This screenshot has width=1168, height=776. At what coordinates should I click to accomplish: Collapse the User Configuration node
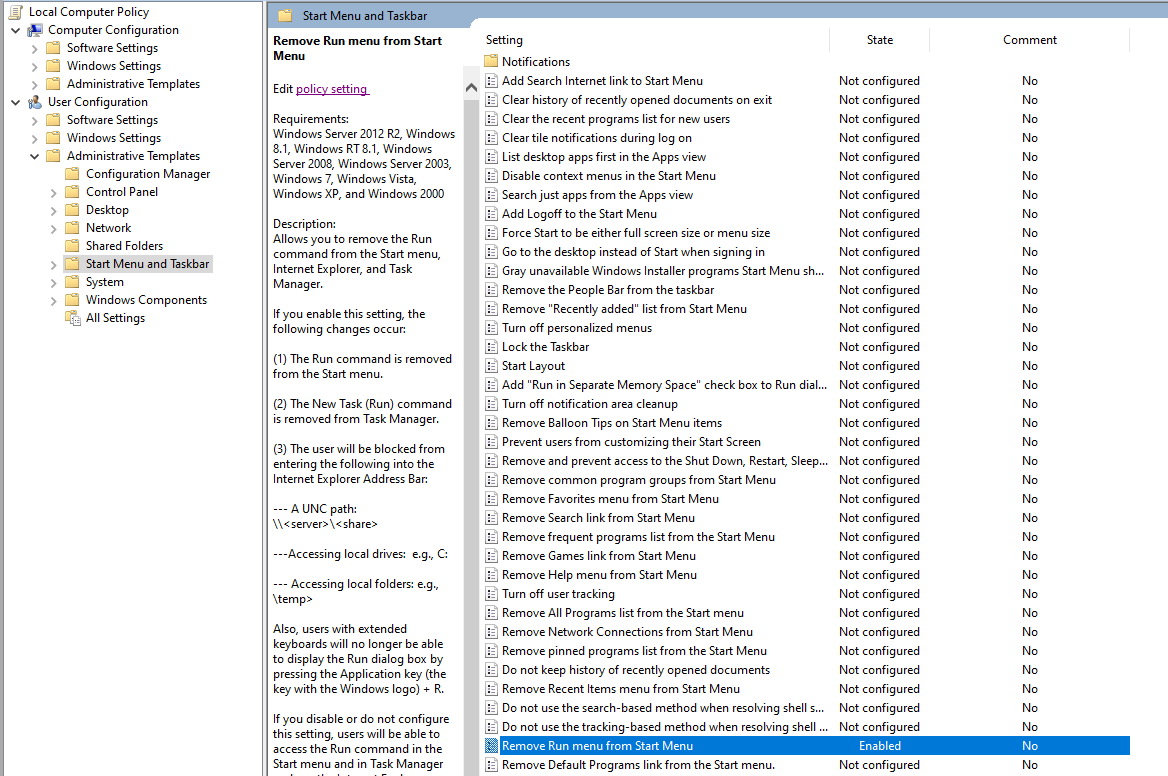(x=16, y=102)
